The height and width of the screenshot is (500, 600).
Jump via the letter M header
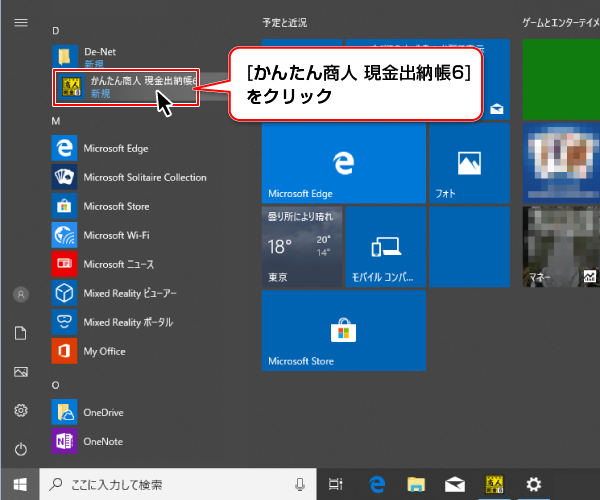click(x=56, y=121)
